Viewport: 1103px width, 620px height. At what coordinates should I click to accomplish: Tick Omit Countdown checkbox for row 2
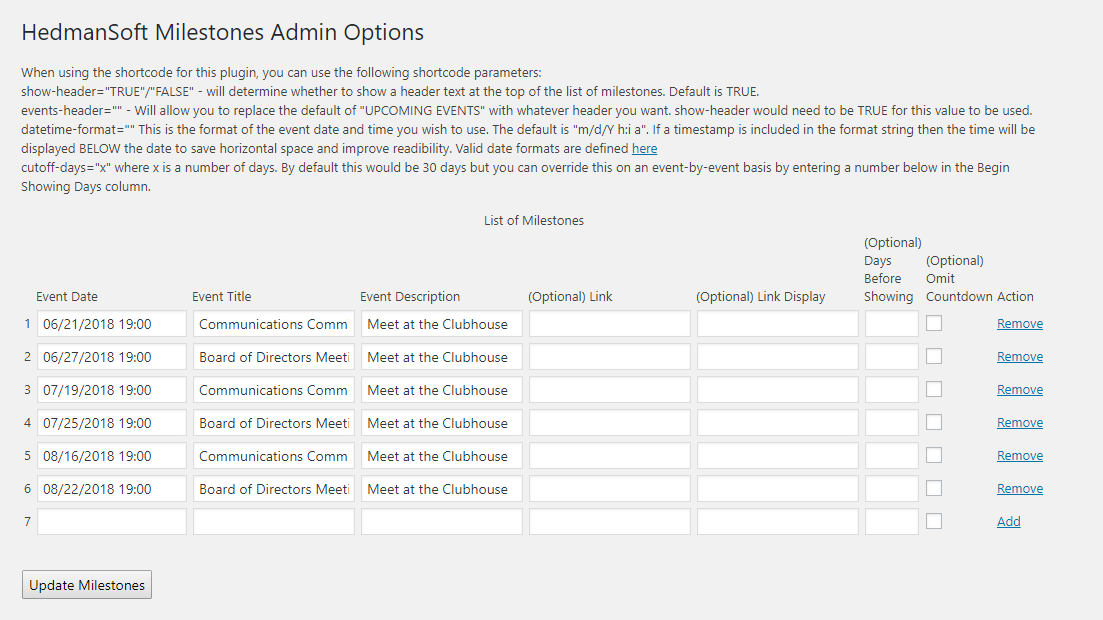[933, 356]
